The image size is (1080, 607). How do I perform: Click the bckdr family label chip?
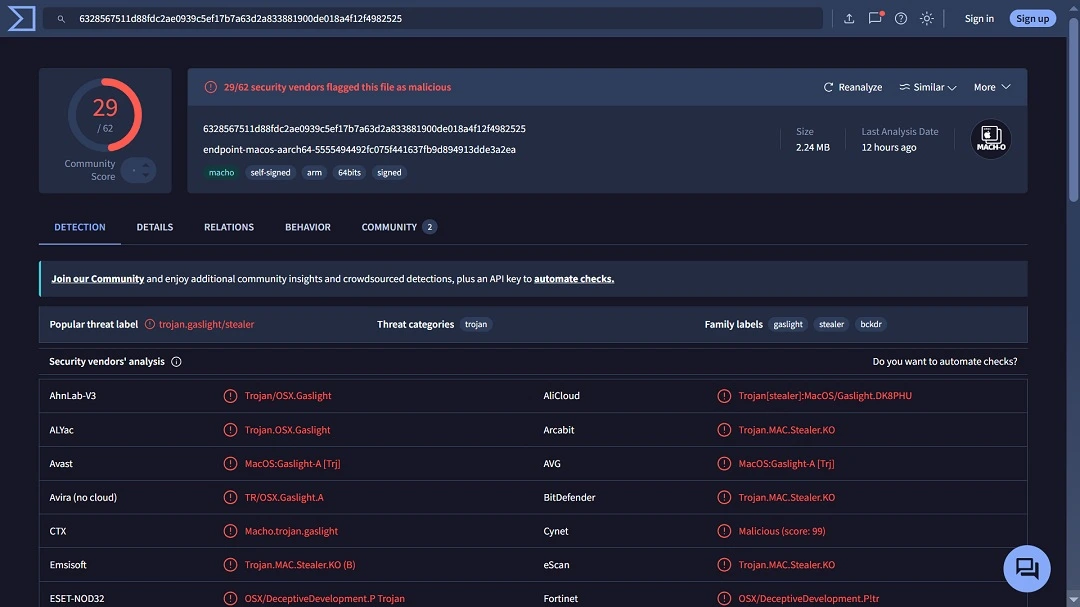click(x=871, y=325)
